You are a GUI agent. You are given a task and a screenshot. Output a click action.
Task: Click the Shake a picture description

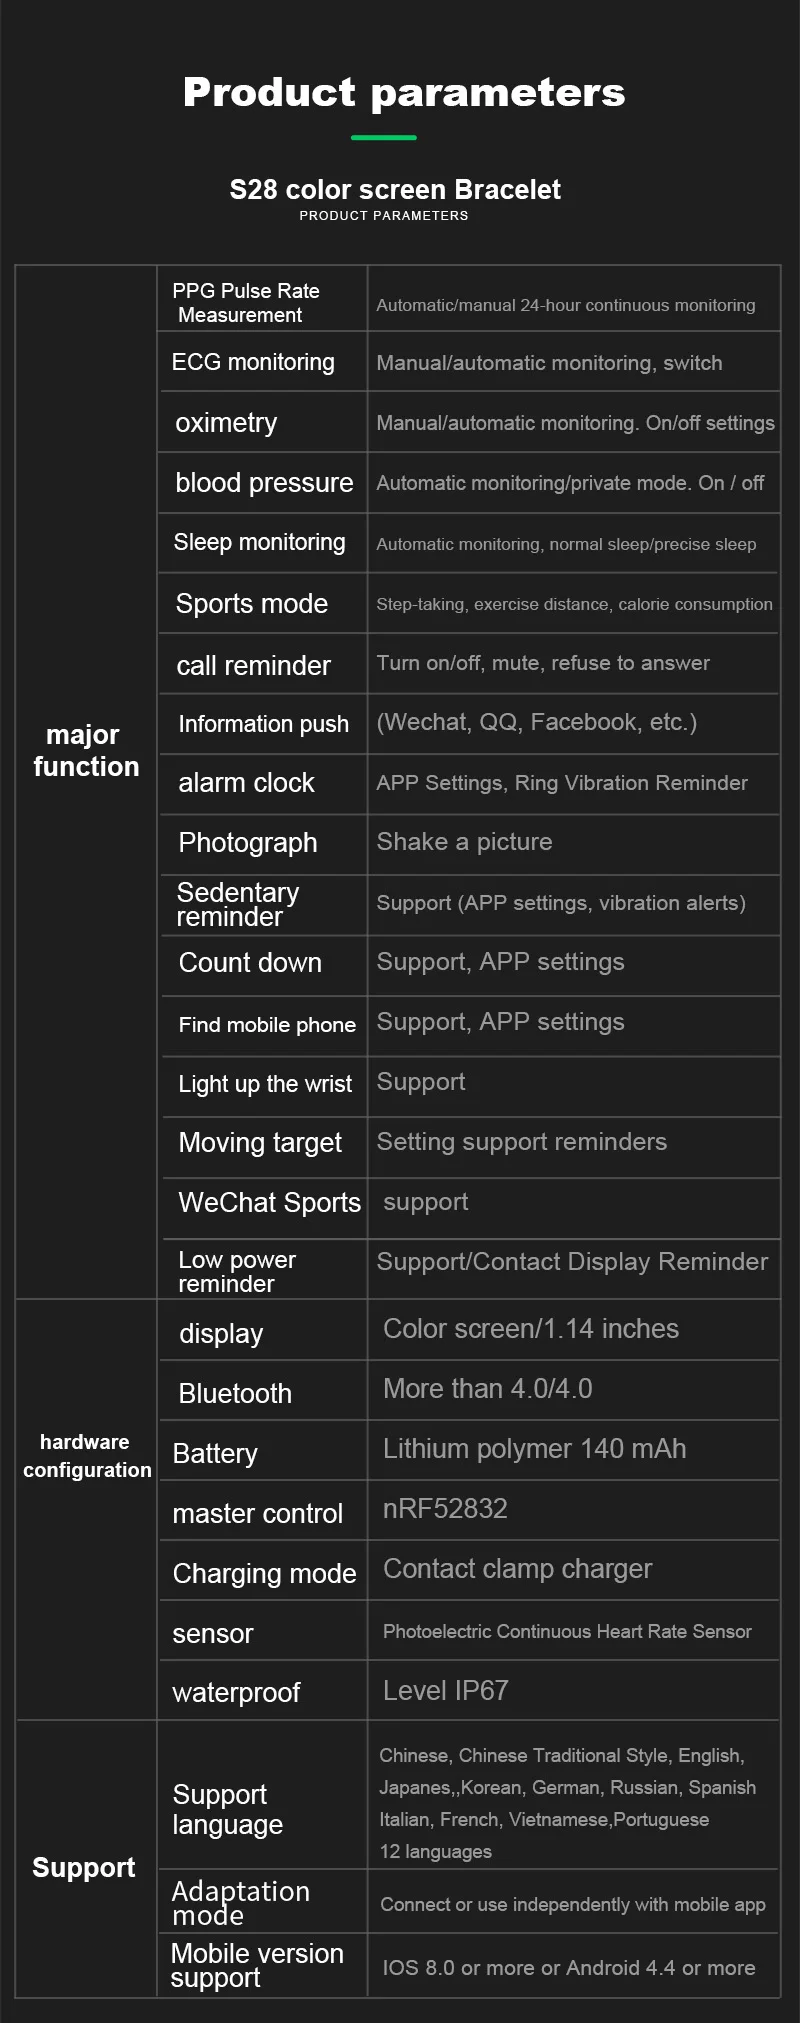click(464, 842)
